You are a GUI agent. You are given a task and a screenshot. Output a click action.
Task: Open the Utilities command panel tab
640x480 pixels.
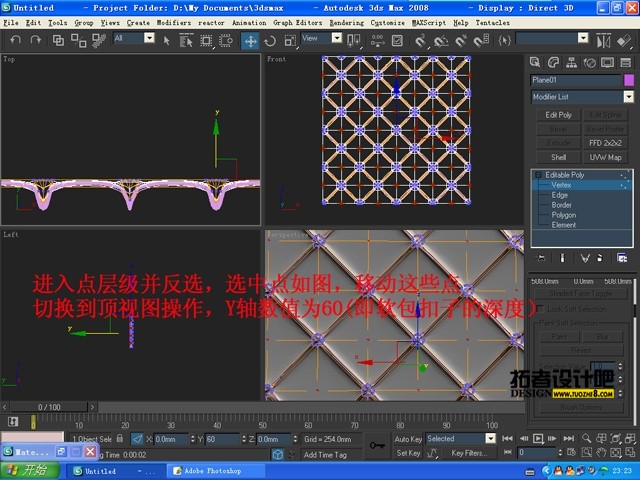click(x=625, y=62)
